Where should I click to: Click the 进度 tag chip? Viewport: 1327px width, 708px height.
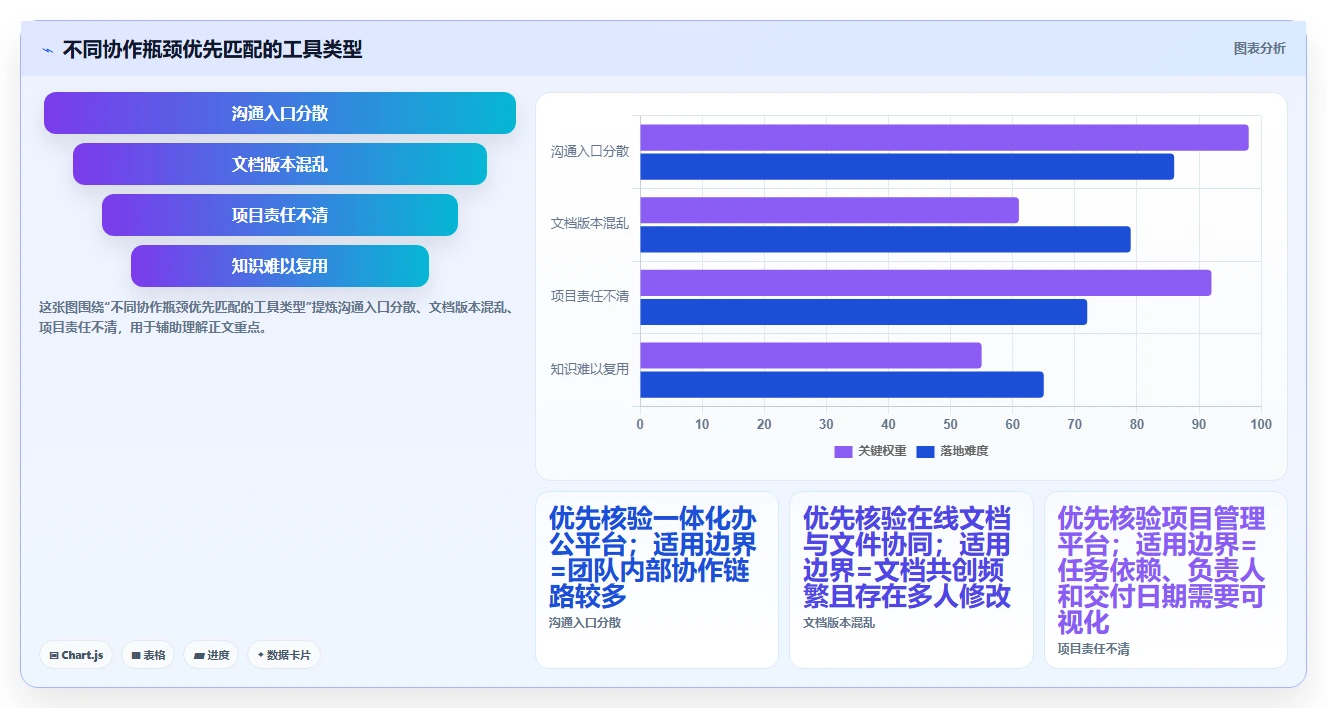coord(211,655)
